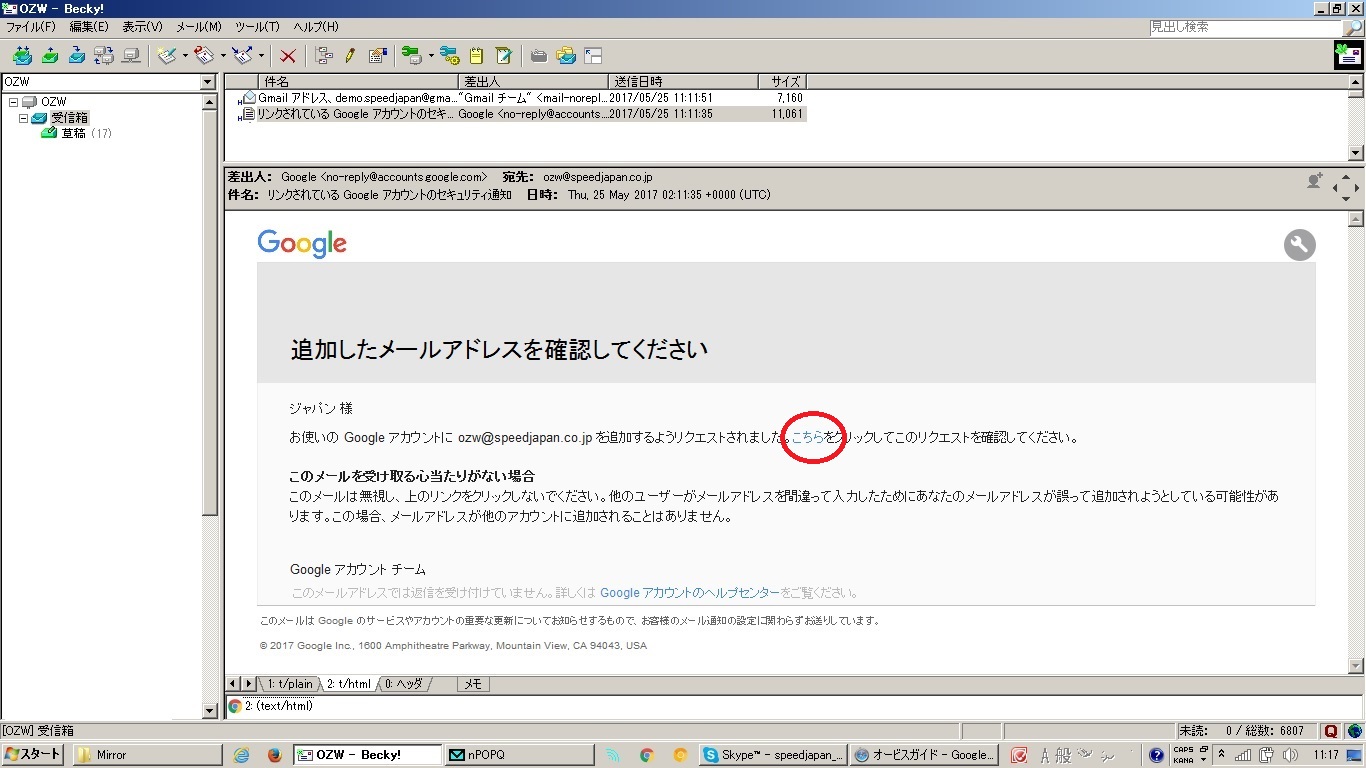Click the properties sheet icon after pencil
Viewport: 1366px width, 768px height.
point(377,56)
